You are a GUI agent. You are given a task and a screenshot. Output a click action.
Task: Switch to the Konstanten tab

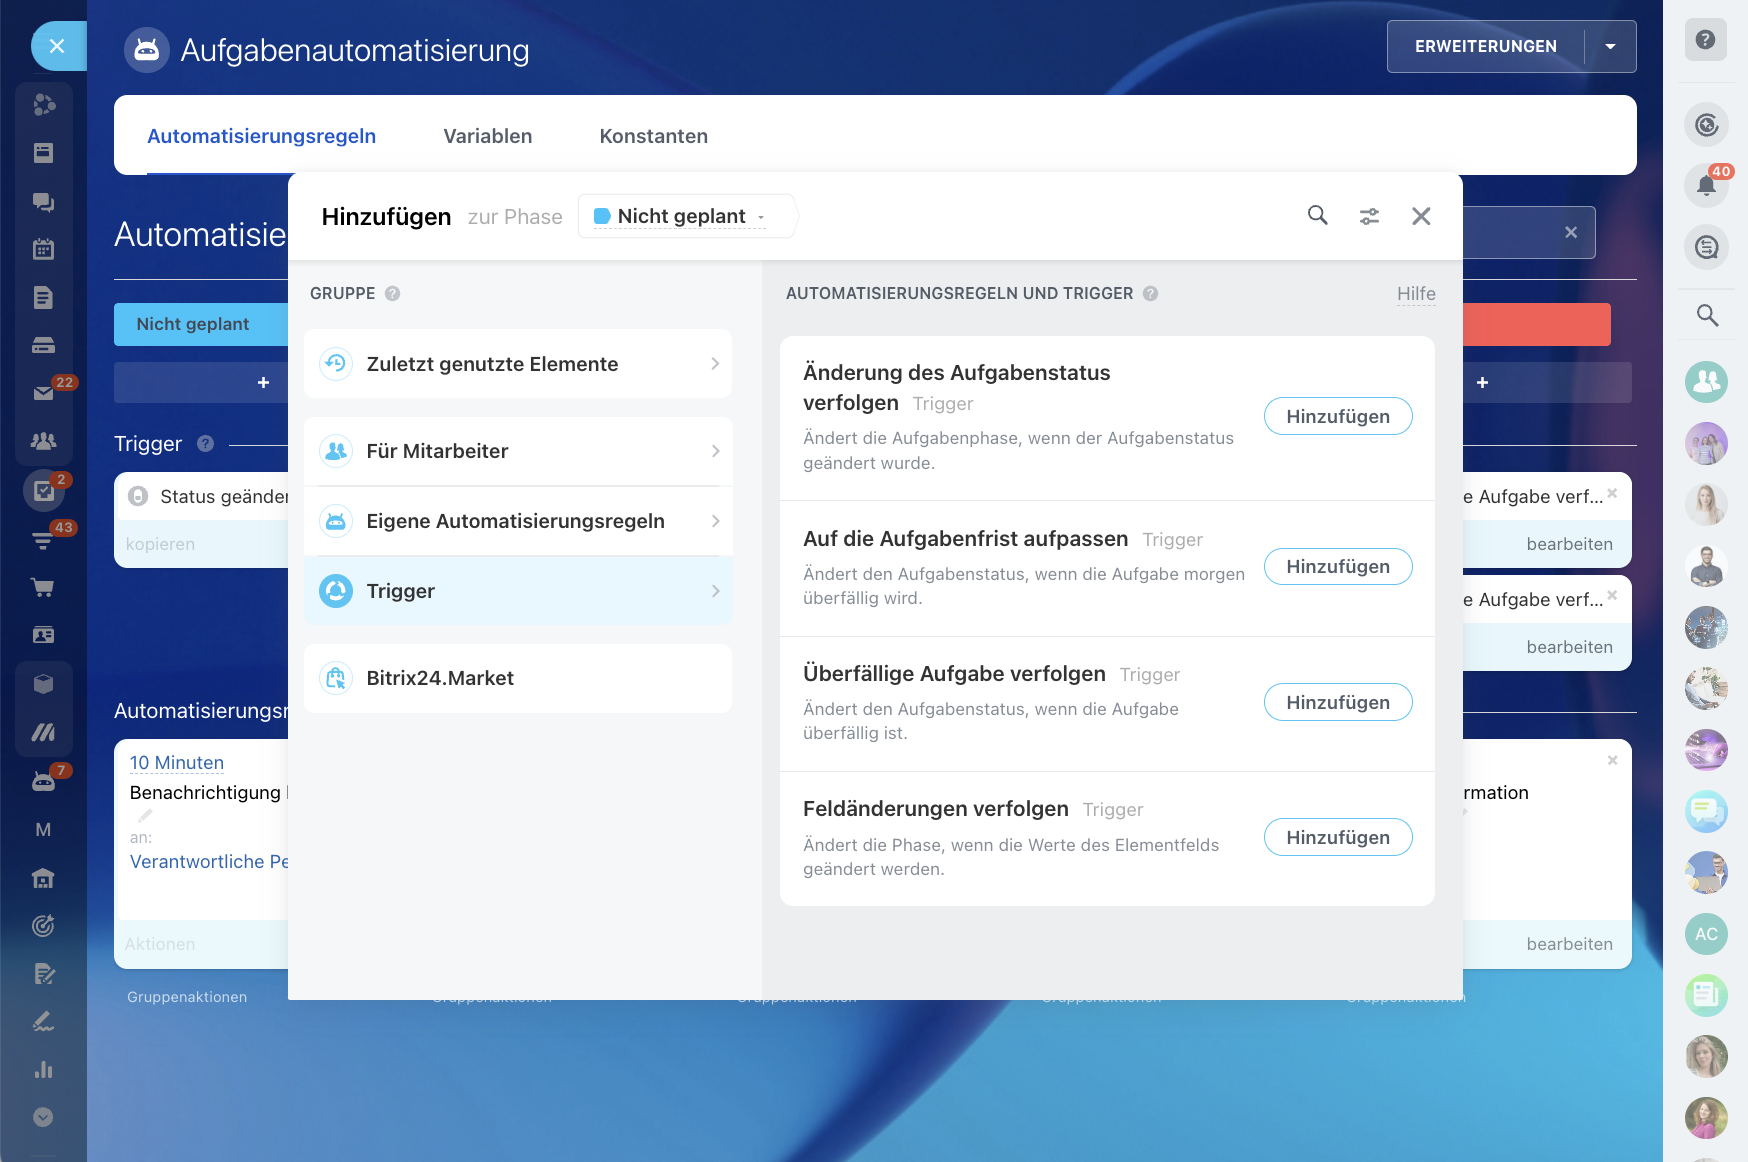653,136
